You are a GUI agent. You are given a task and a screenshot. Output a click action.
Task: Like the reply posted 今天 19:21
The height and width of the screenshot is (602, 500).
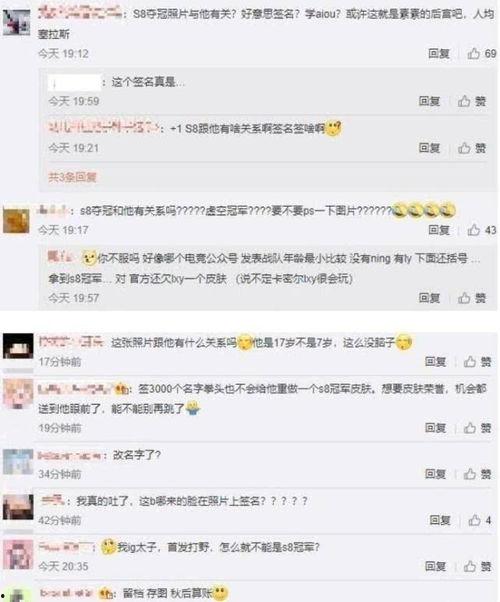coord(472,148)
